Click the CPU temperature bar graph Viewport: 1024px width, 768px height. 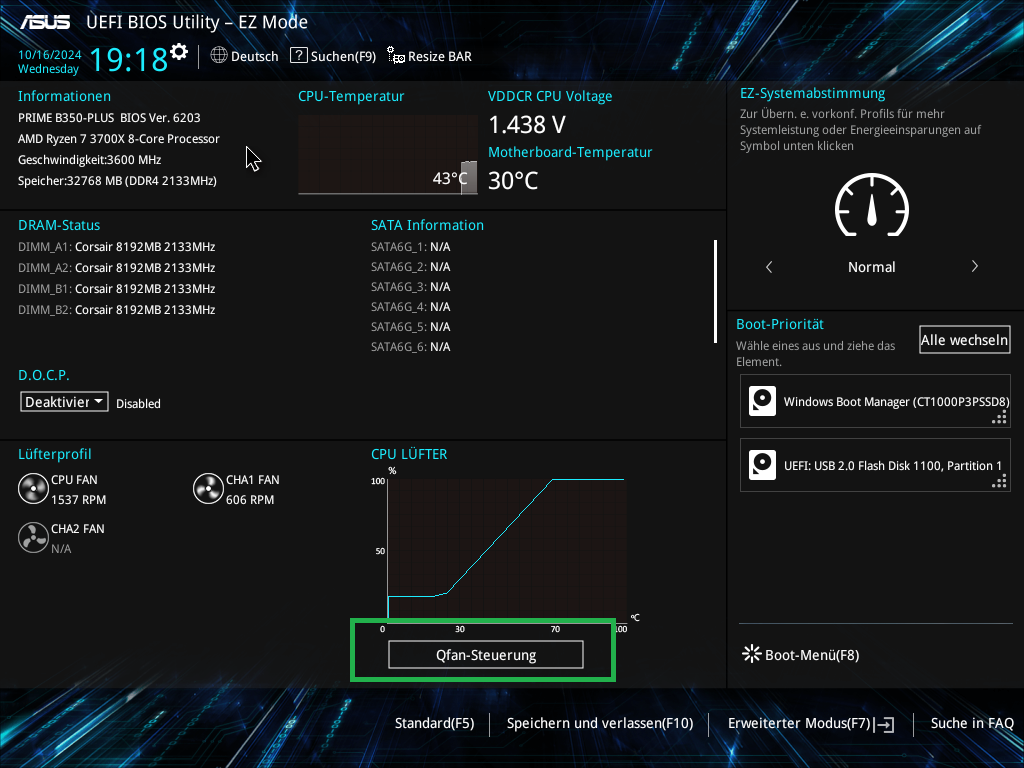click(x=388, y=155)
